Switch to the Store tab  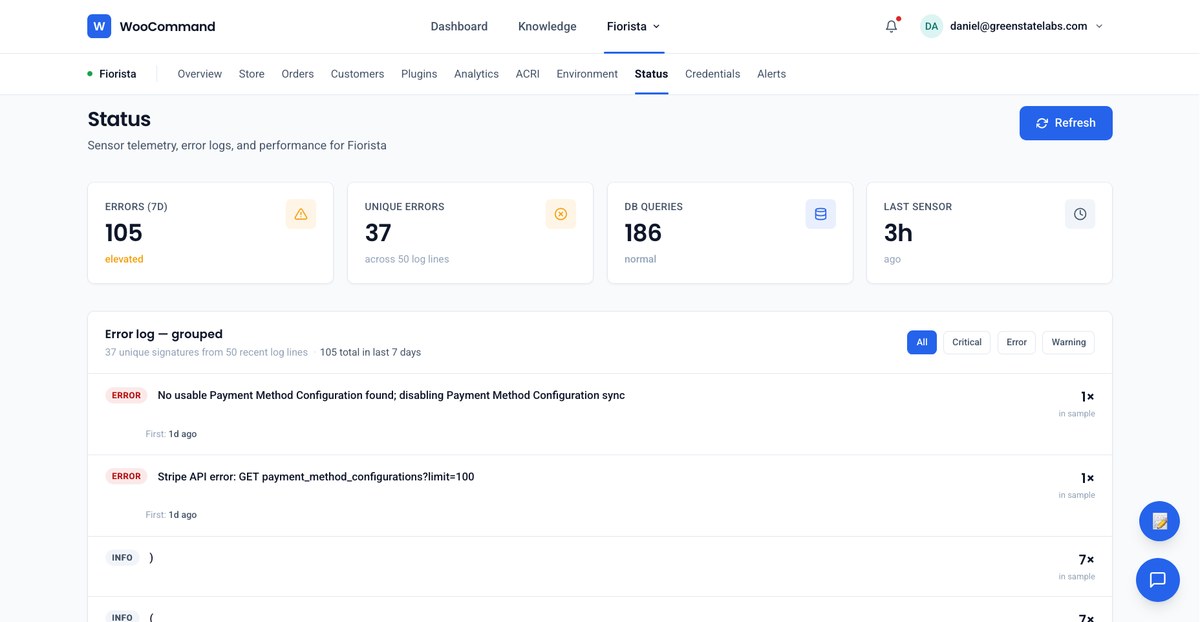[x=252, y=74]
